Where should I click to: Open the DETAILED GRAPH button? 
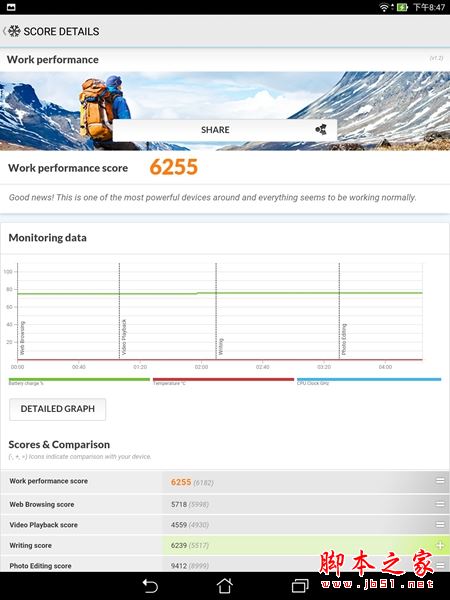coord(57,409)
